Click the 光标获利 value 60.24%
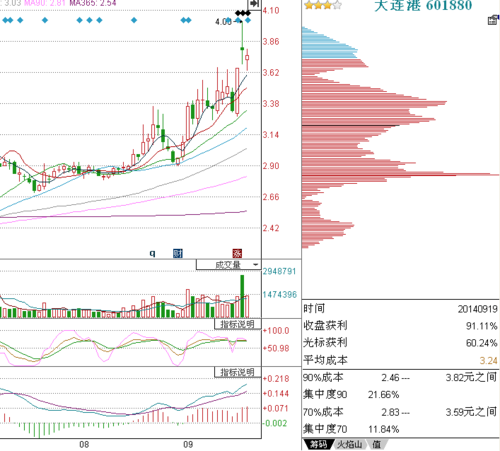This screenshot has height=451, width=500. 482,343
